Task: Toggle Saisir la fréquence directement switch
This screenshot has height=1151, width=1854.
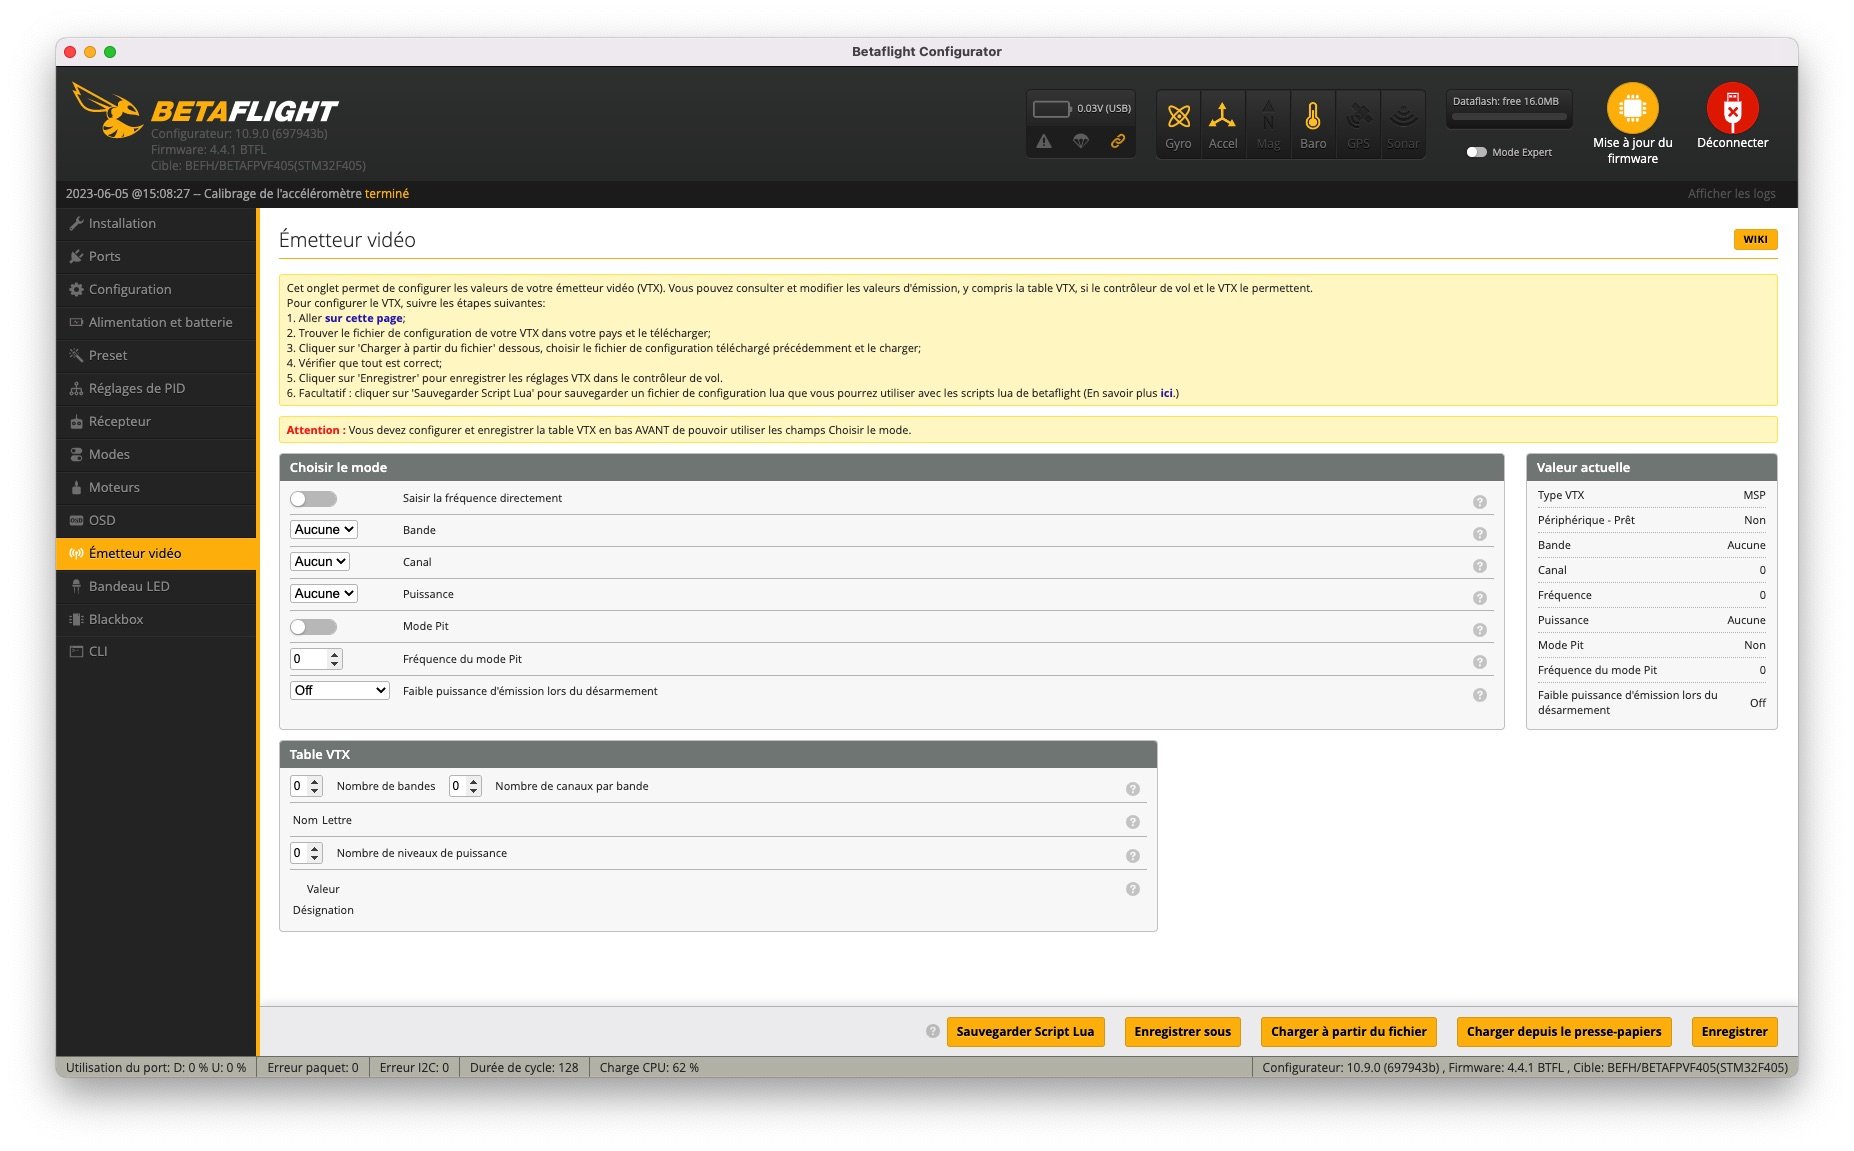Action: 313,498
